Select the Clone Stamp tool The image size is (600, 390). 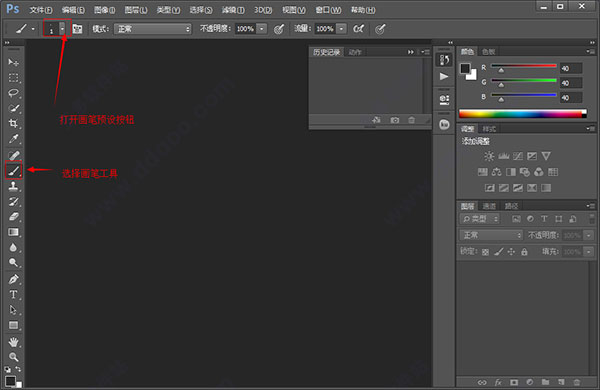[13, 186]
